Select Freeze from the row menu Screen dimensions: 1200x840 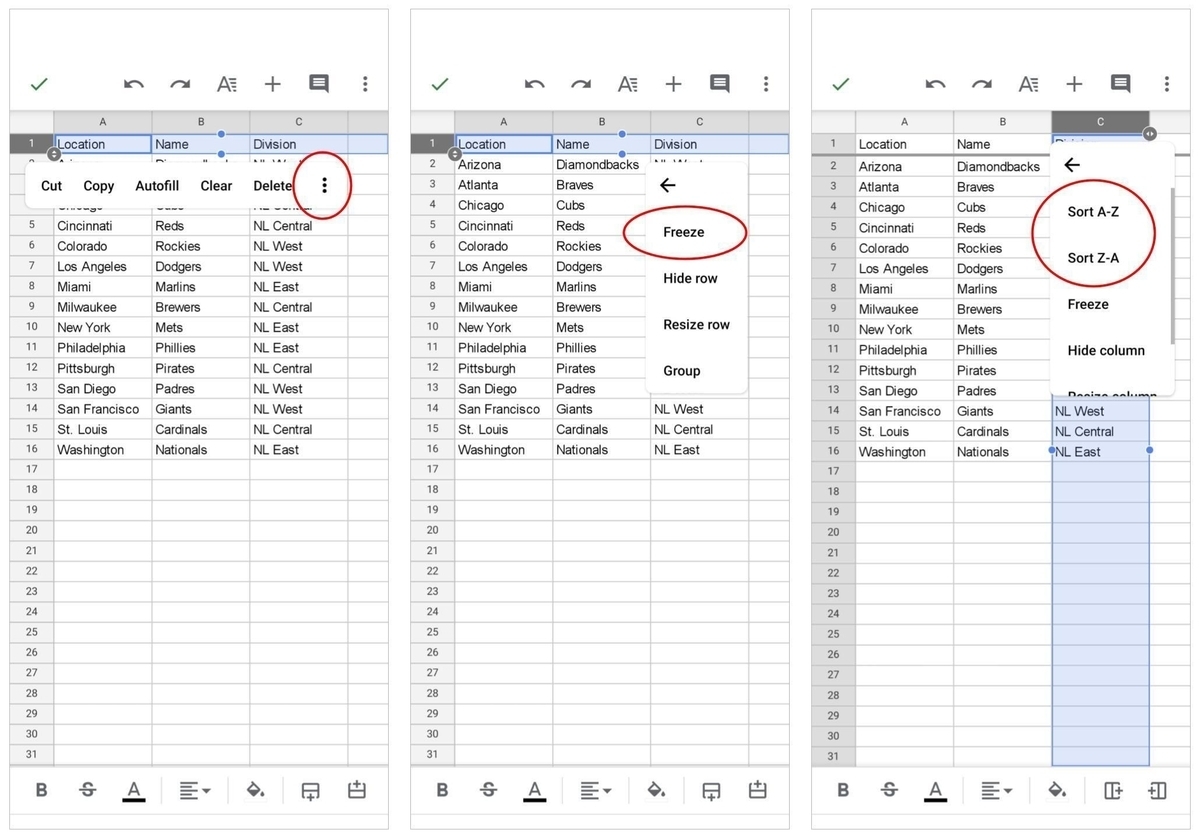pos(684,232)
